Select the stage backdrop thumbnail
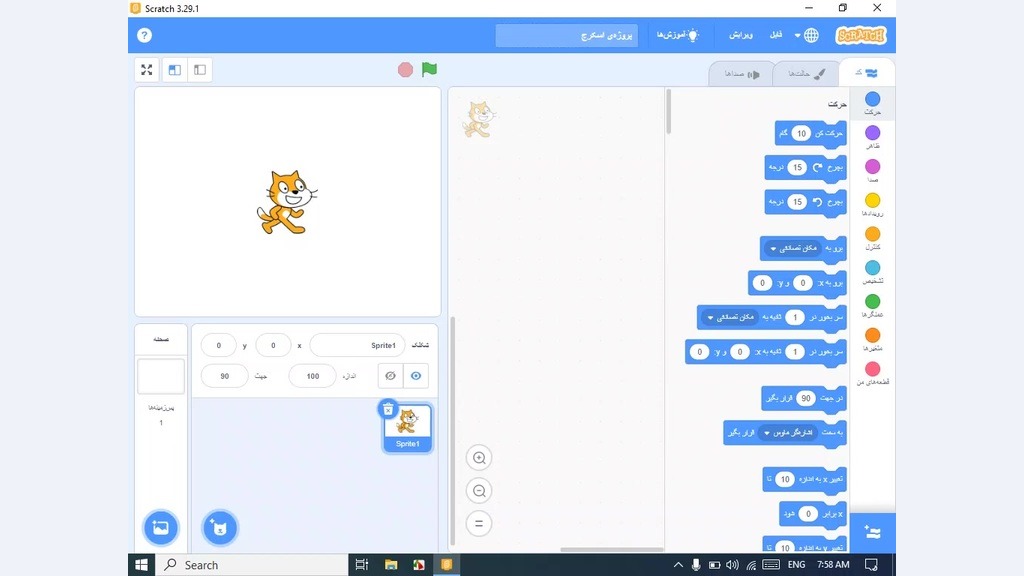 click(x=161, y=377)
